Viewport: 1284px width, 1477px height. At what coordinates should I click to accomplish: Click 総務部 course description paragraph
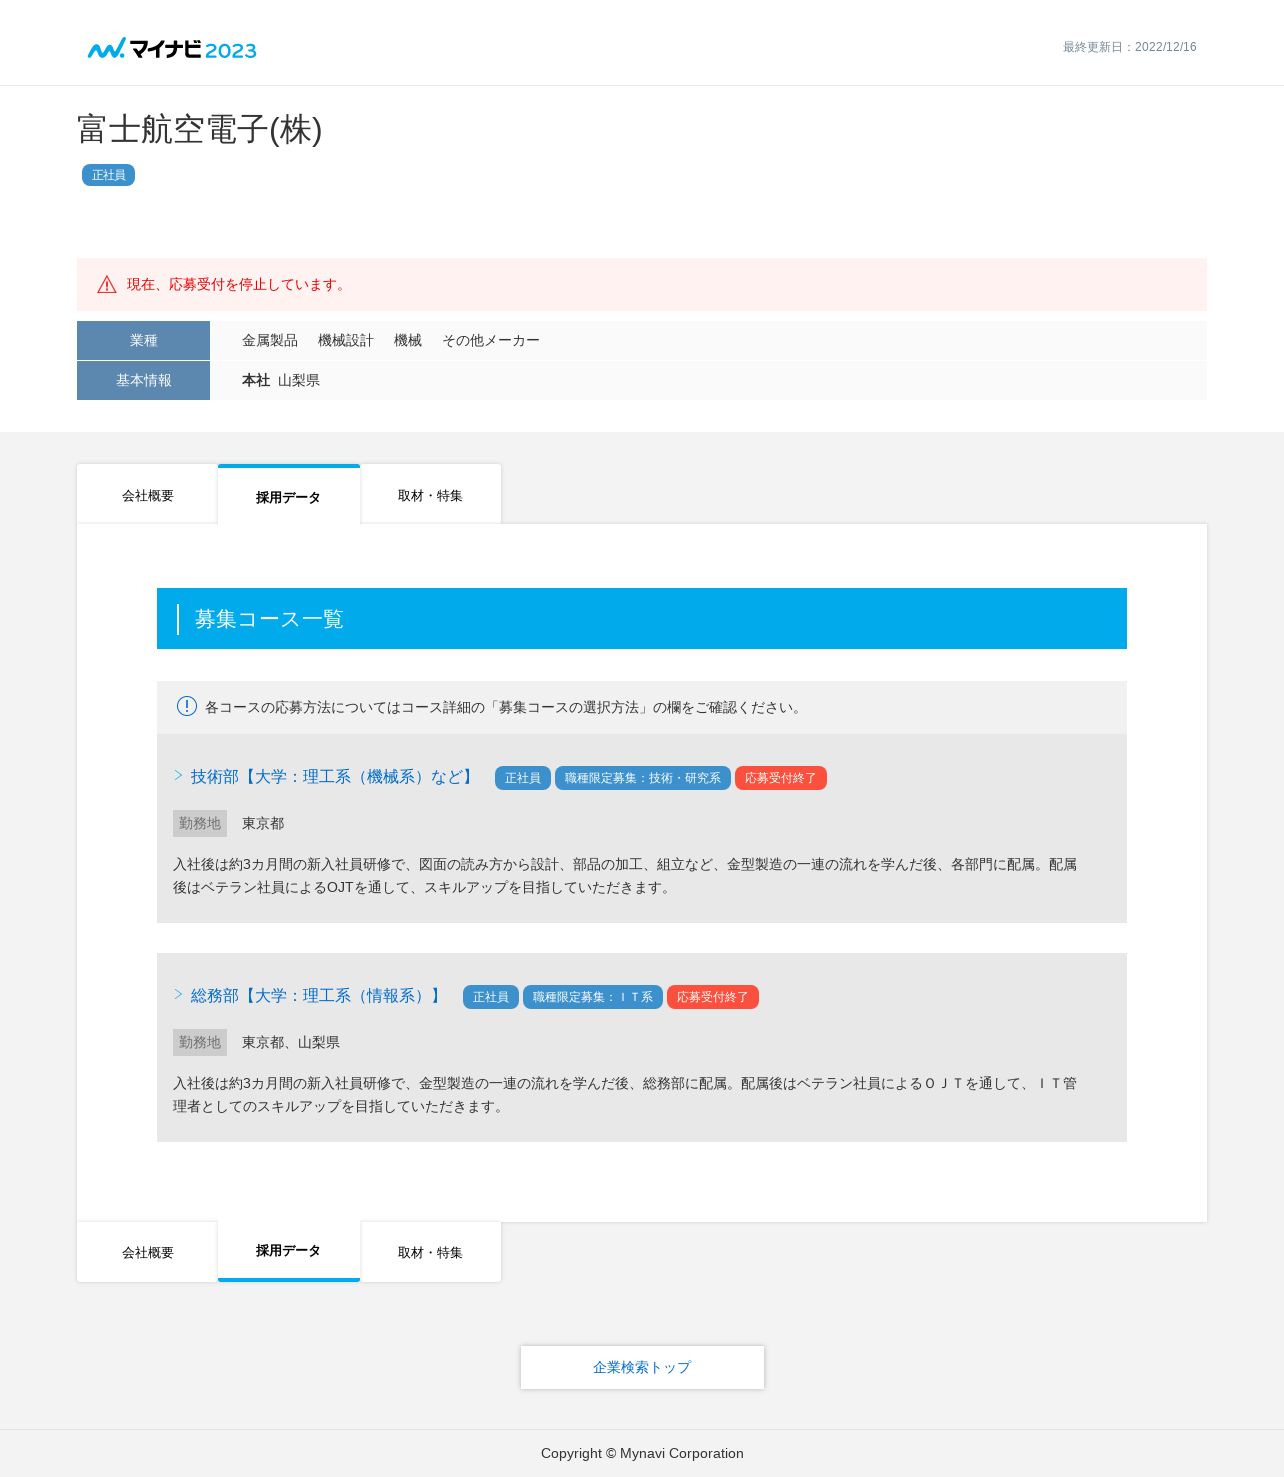pos(625,1095)
